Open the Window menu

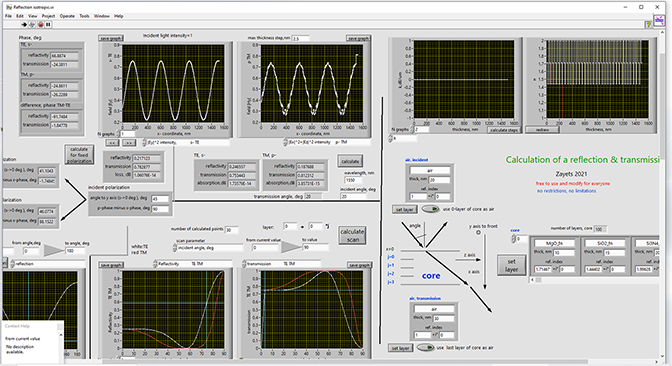pyautogui.click(x=102, y=16)
